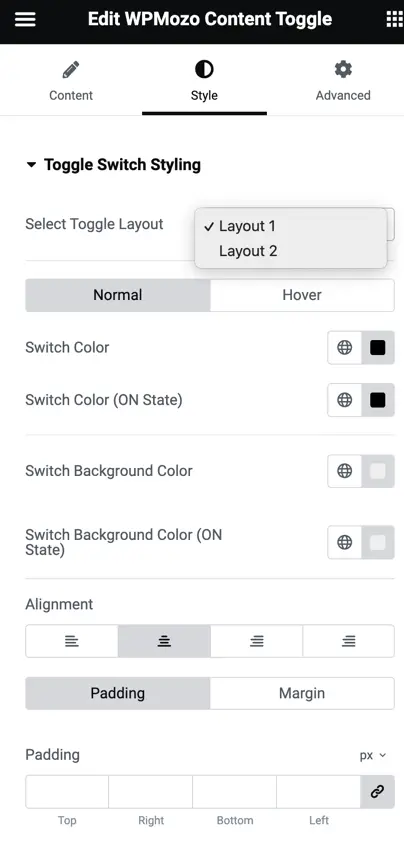Toggle the padding link values icon
404x844 pixels.
click(377, 792)
